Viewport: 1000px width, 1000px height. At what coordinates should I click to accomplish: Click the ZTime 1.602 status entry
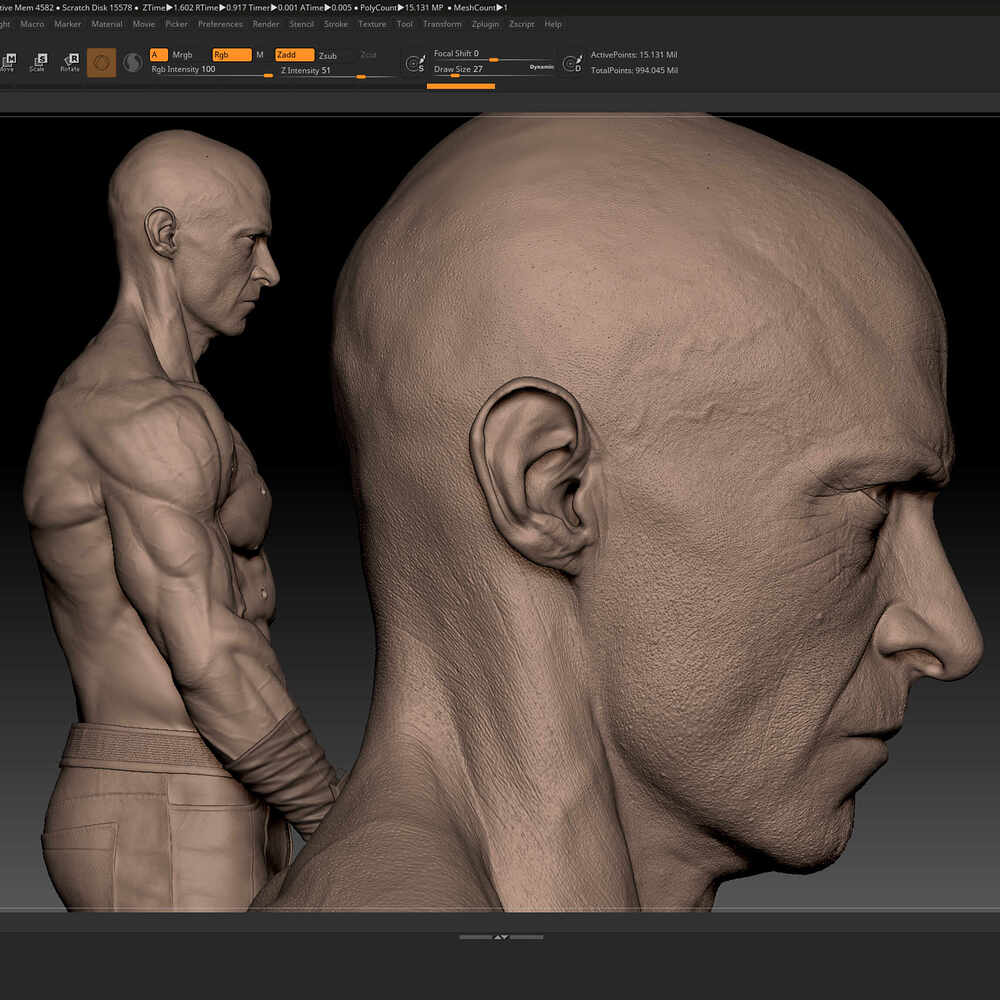point(168,8)
